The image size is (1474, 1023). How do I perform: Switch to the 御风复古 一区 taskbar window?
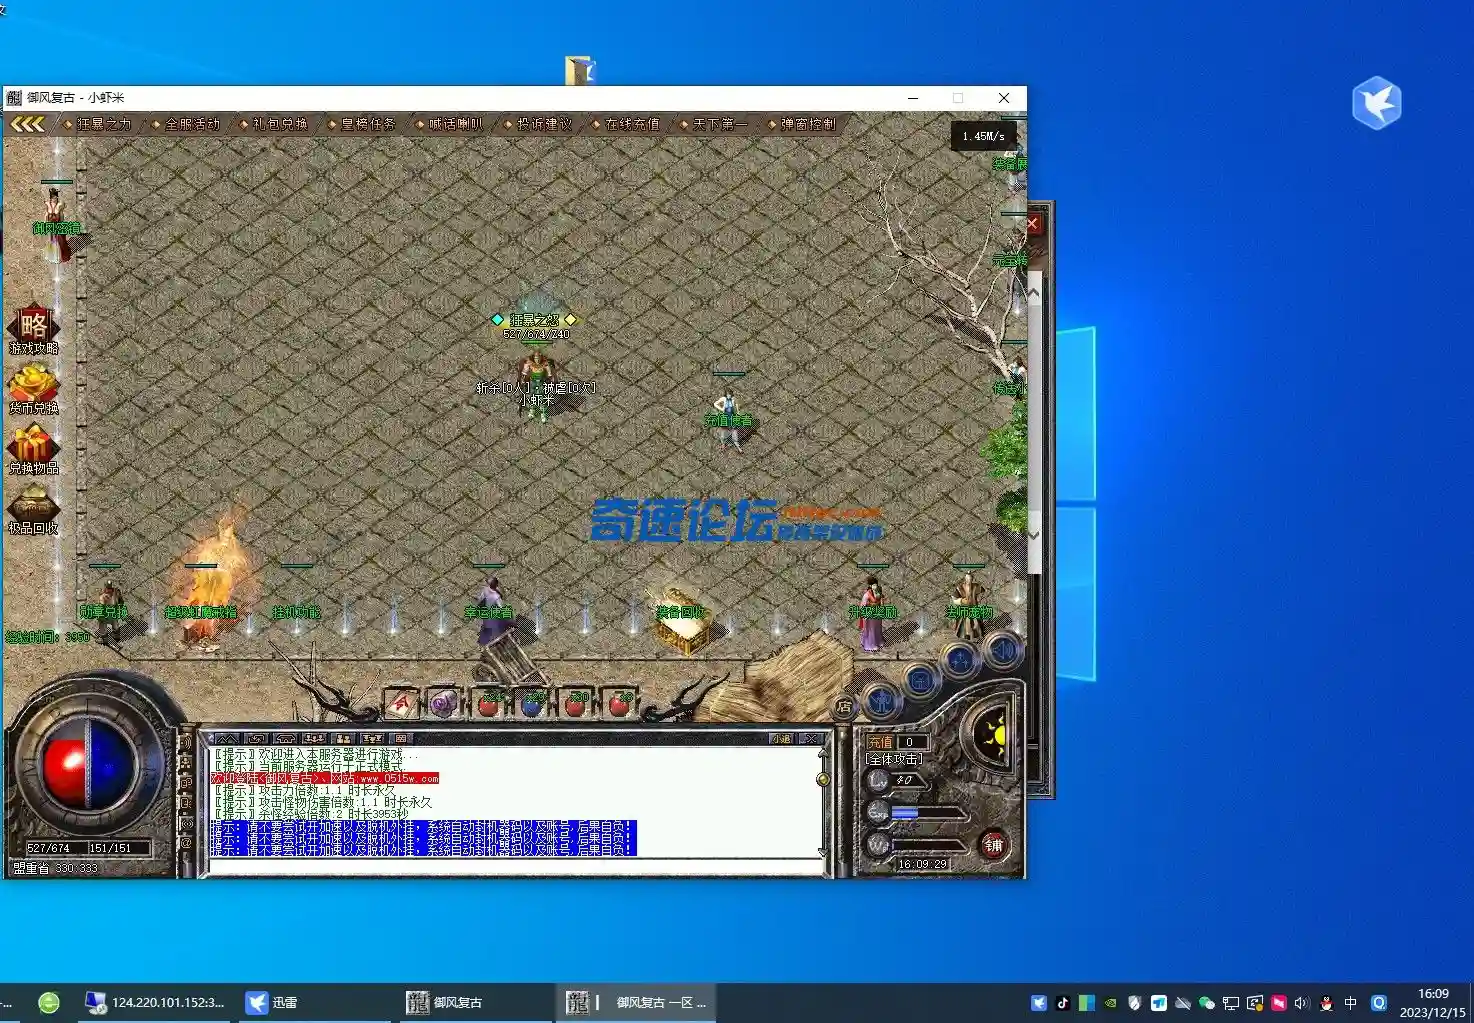[637, 1002]
